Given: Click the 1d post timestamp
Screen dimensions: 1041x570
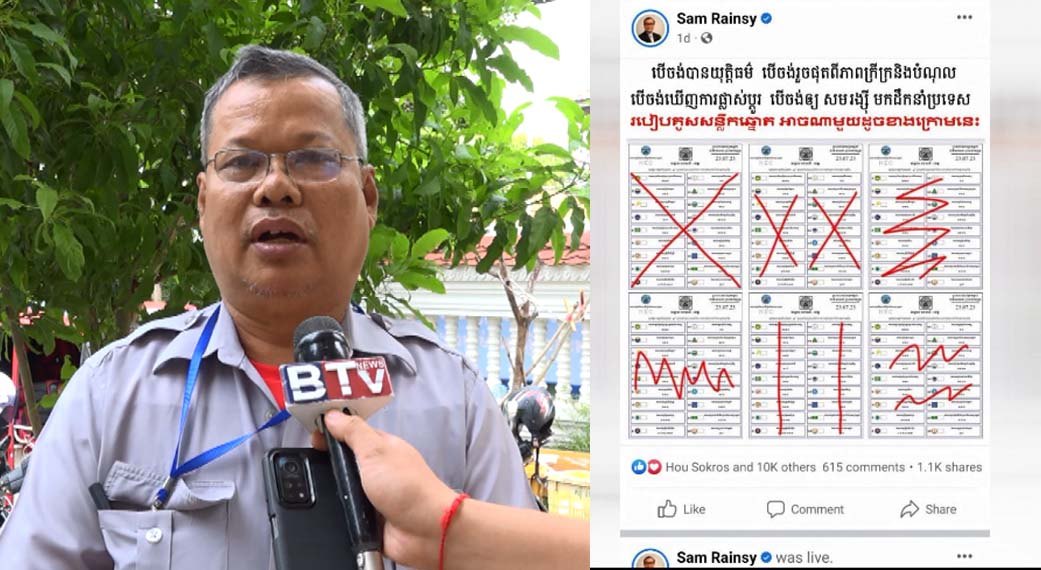Looking at the screenshot, I should pyautogui.click(x=683, y=38).
